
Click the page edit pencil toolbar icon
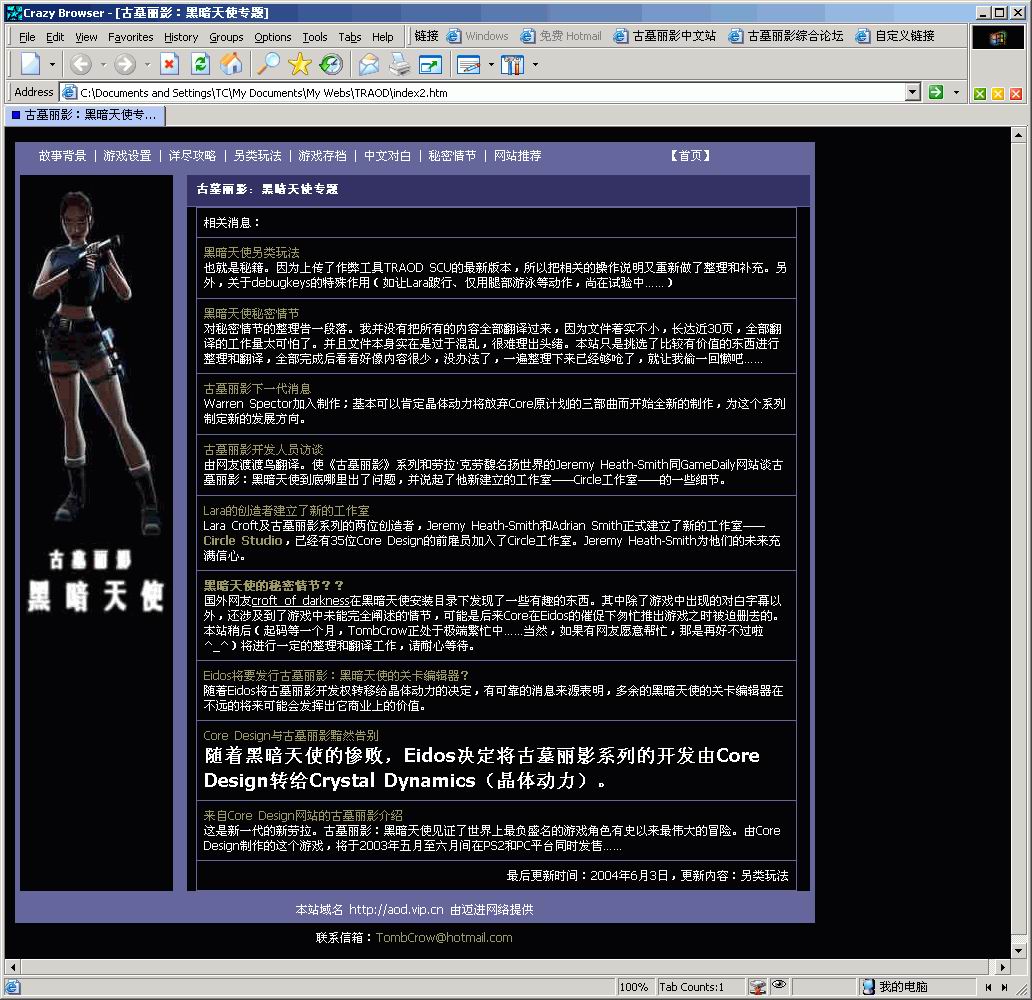469,64
